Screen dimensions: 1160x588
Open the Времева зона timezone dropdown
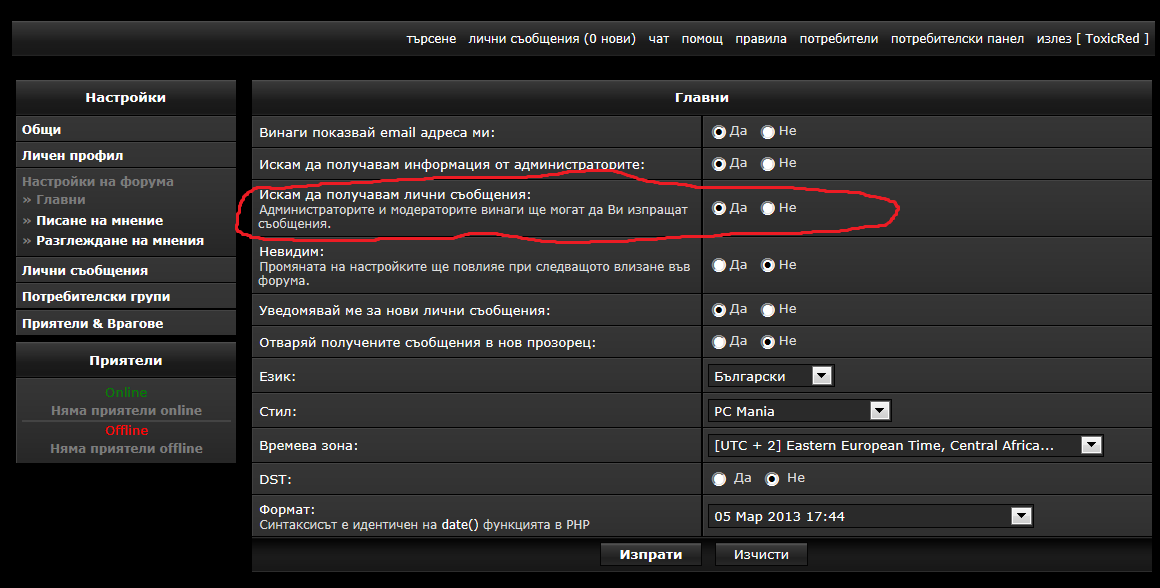click(906, 445)
